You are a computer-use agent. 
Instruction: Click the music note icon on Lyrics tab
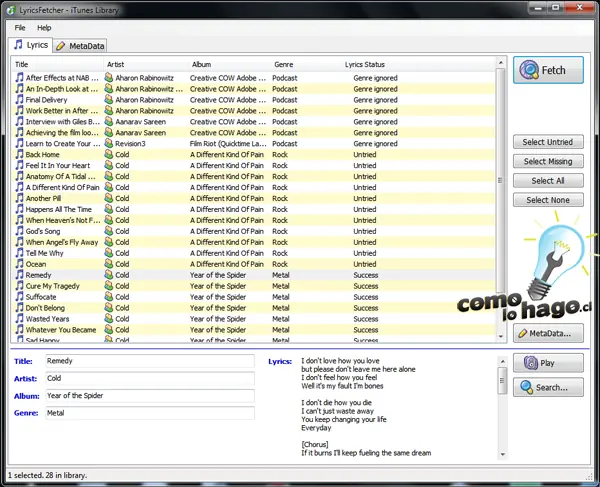18,44
